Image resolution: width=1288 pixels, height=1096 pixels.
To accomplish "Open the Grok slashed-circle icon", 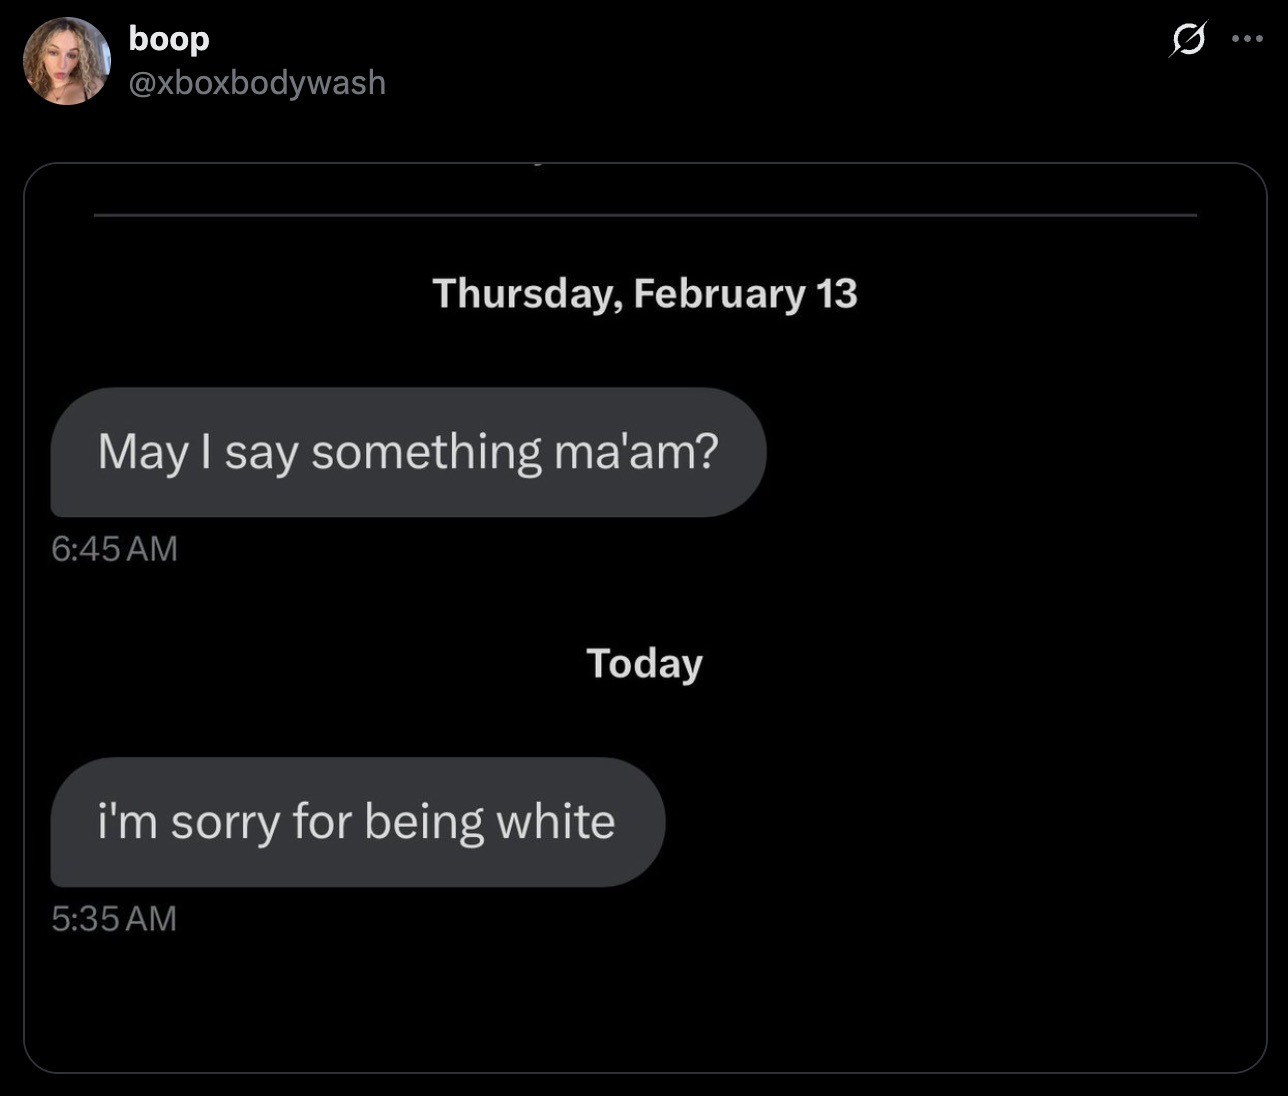I will [x=1187, y=40].
